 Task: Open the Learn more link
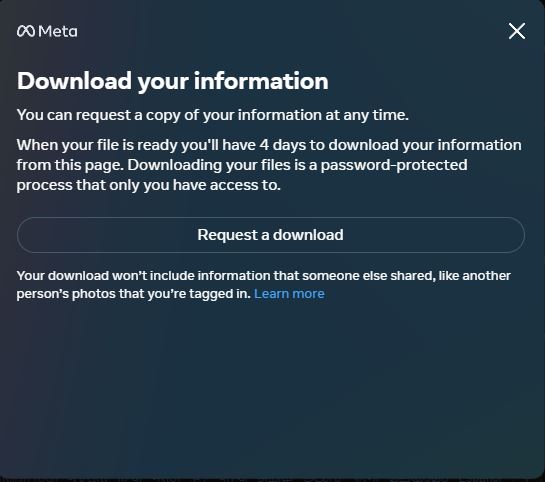[289, 294]
